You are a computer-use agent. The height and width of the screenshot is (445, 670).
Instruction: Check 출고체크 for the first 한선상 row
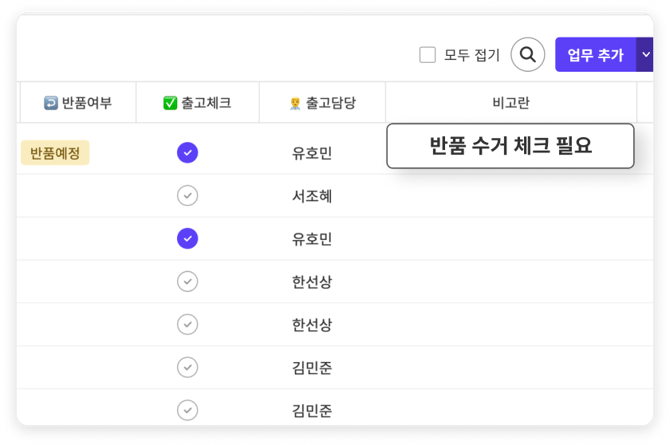187,282
